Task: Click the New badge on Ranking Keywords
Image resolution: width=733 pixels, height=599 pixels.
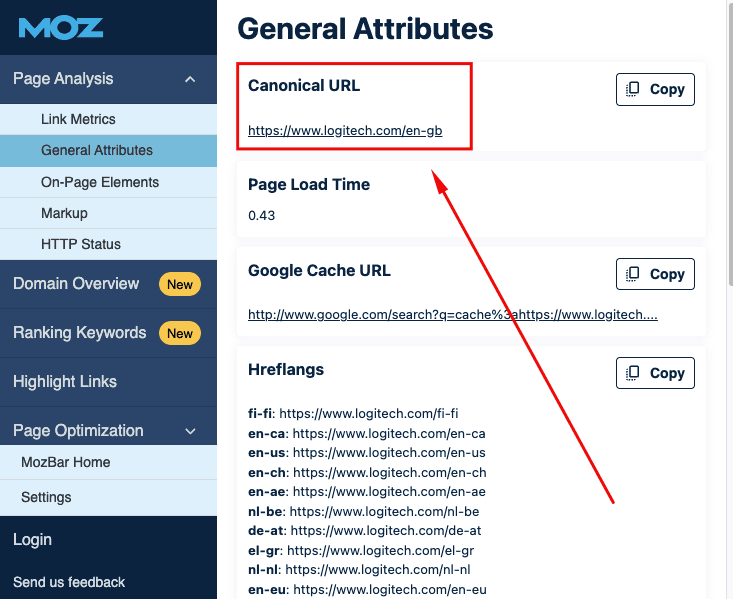Action: (x=180, y=333)
